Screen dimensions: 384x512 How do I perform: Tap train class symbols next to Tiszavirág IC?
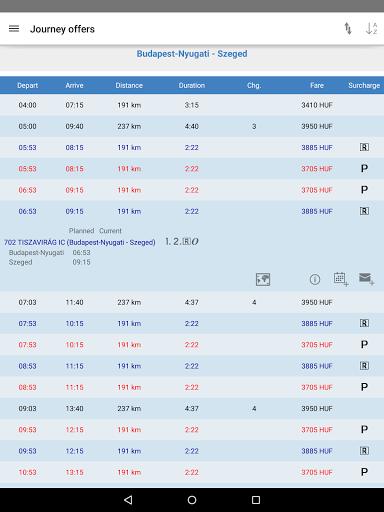[x=182, y=242]
